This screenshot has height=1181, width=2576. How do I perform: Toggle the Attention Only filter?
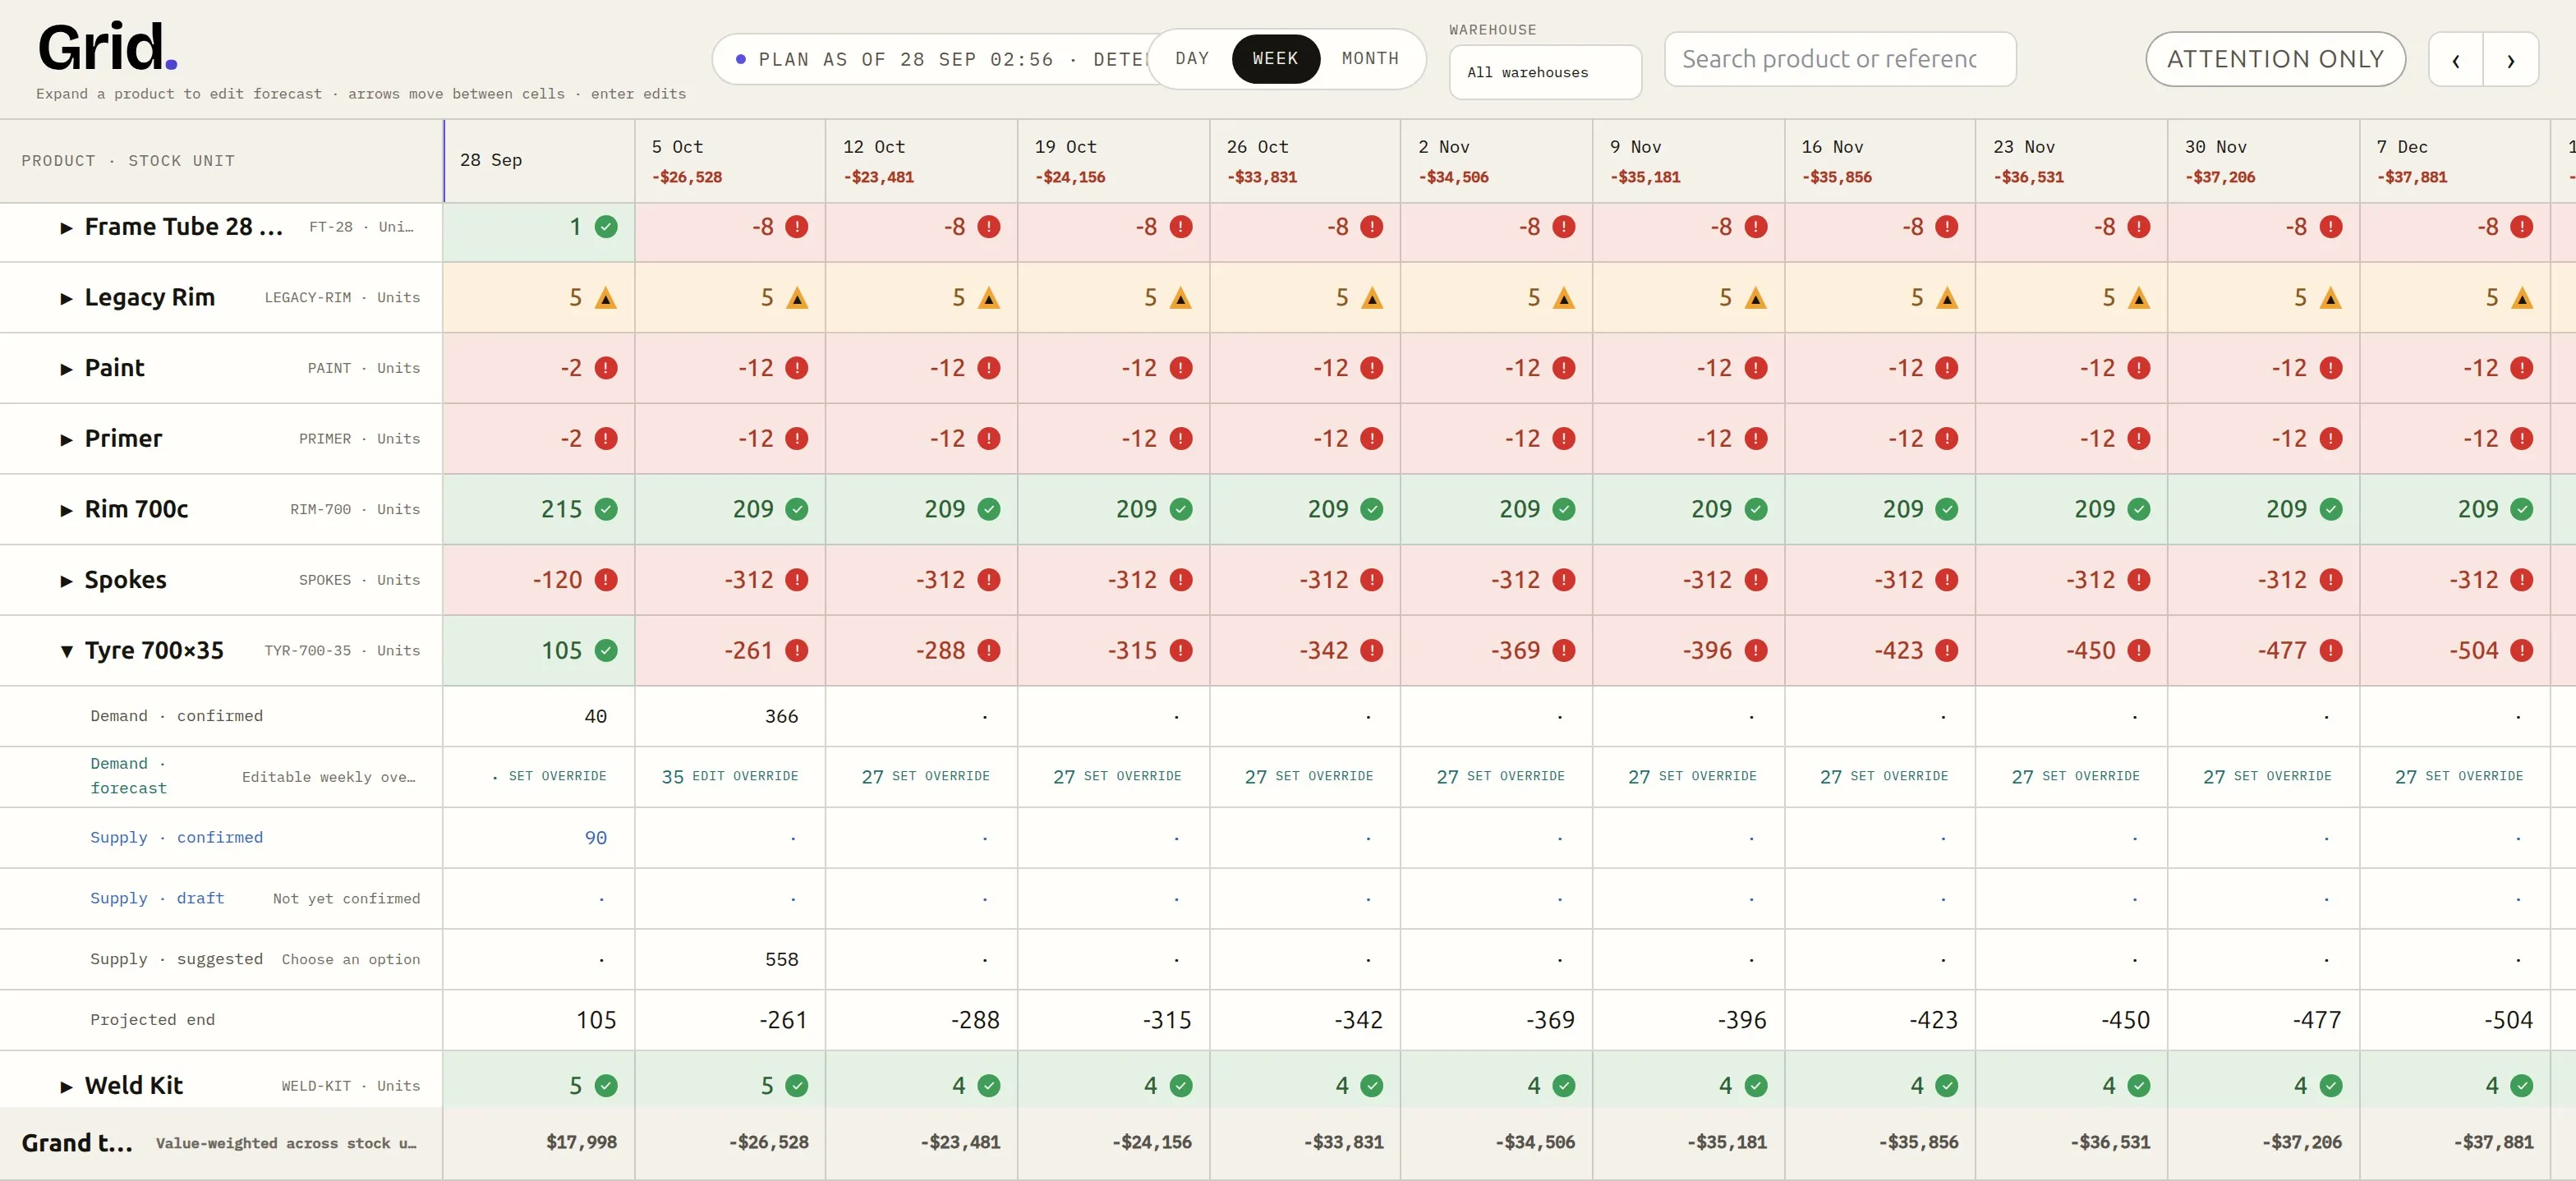tap(2275, 59)
